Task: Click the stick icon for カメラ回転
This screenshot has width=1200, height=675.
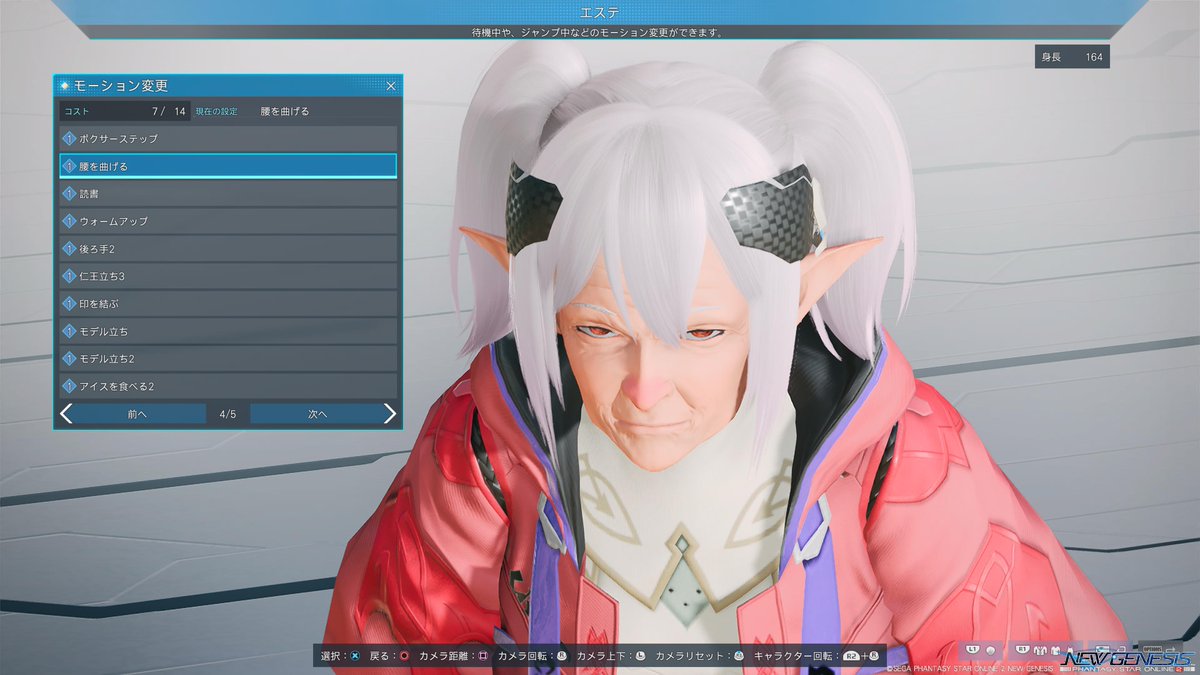Action: 562,656
